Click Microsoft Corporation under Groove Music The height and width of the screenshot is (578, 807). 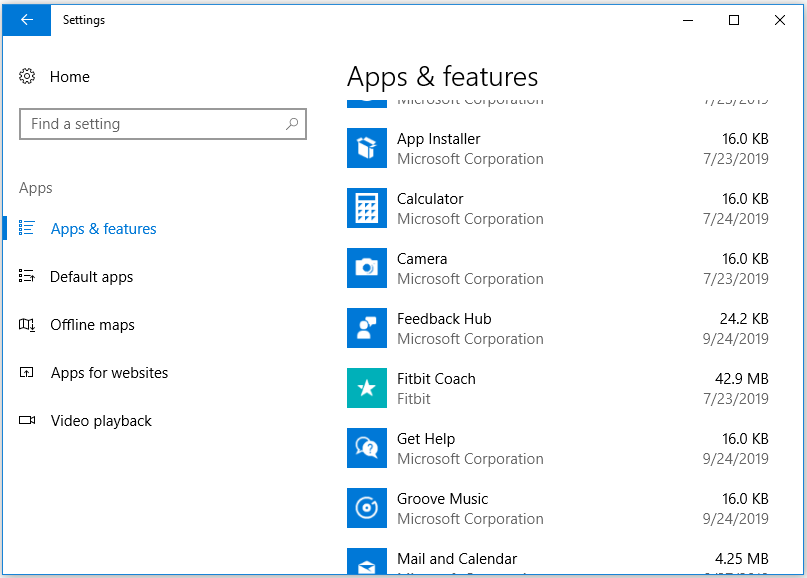[470, 519]
